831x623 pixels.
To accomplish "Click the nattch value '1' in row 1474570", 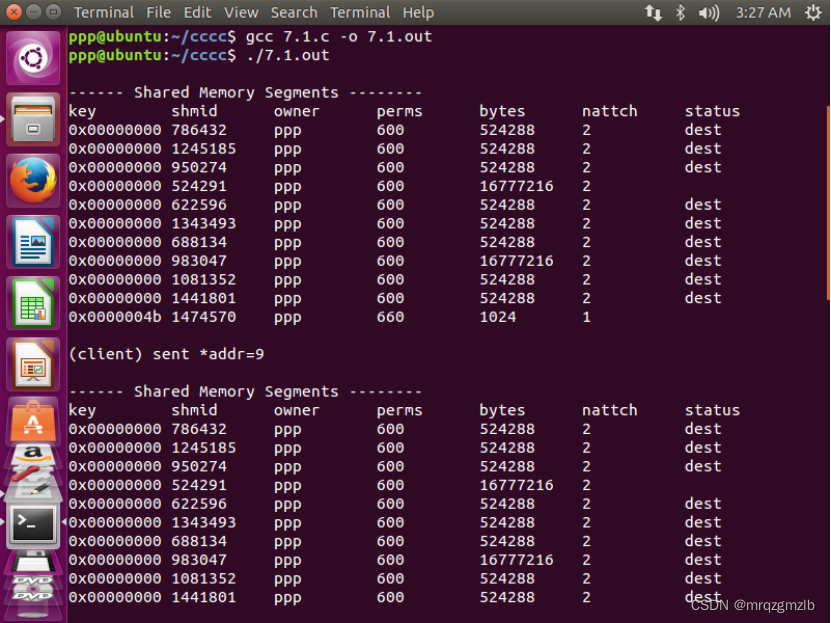I will click(x=586, y=317).
